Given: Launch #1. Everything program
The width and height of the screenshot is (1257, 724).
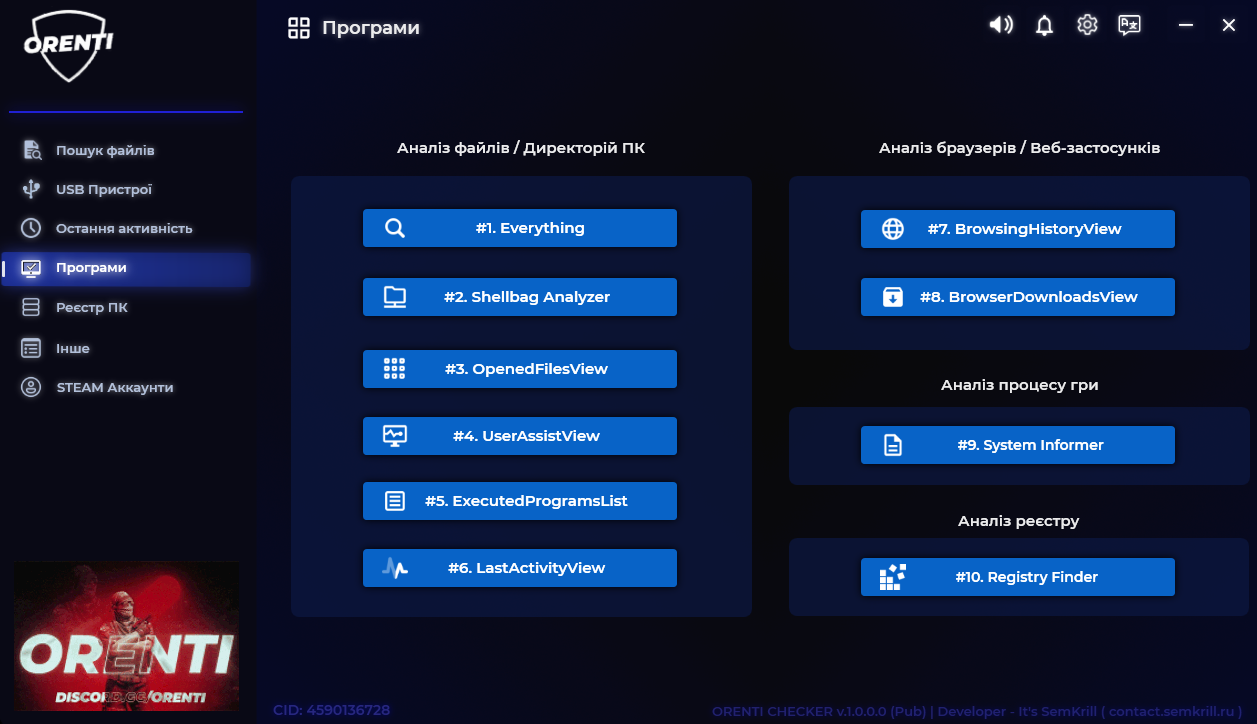Looking at the screenshot, I should coord(519,228).
